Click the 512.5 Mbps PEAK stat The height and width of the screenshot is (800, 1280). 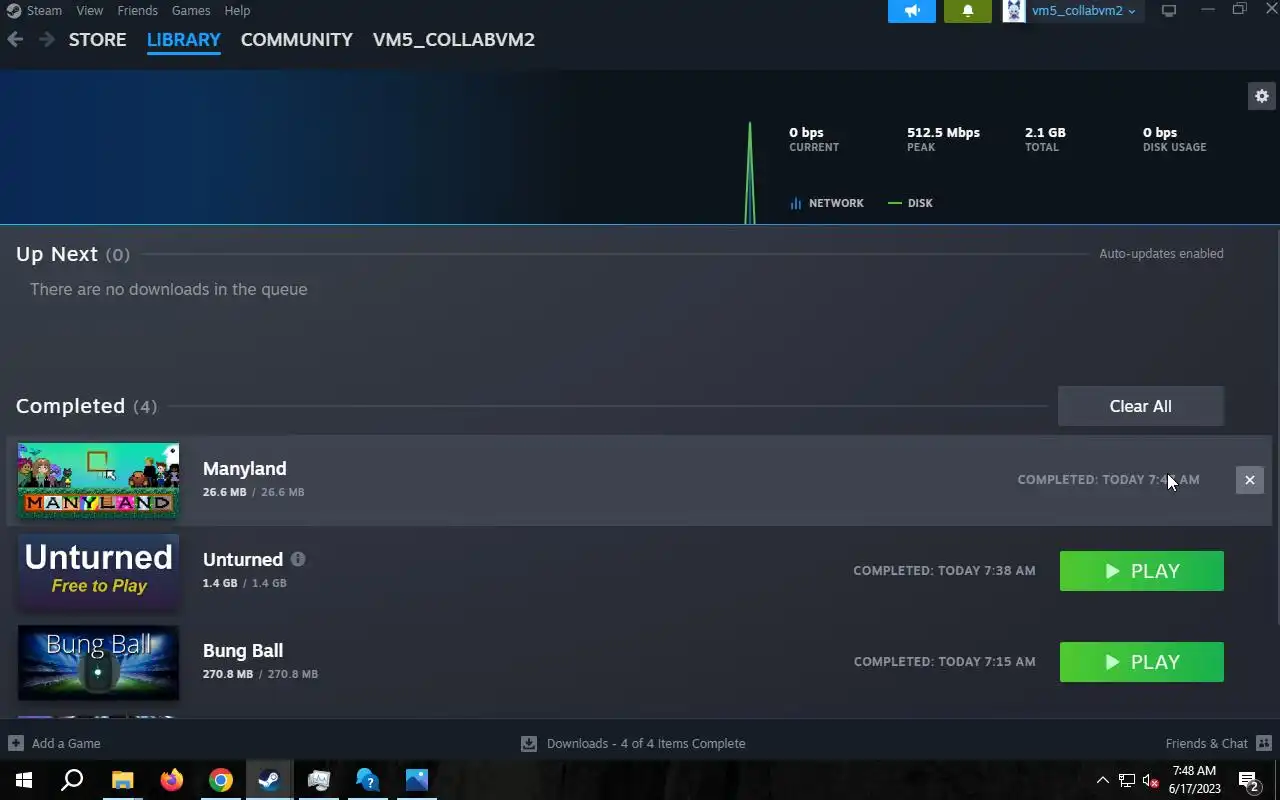943,139
